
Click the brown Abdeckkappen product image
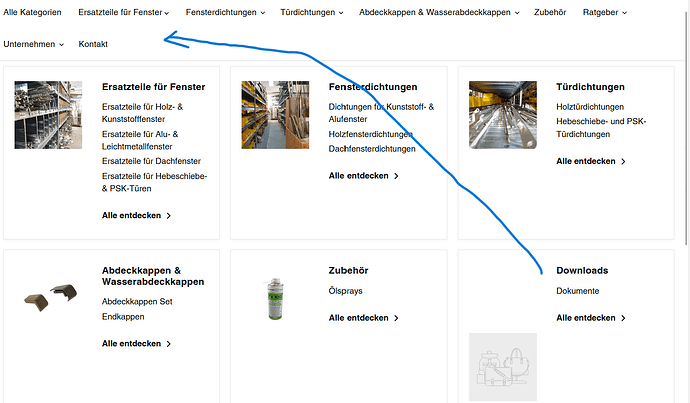(50, 297)
